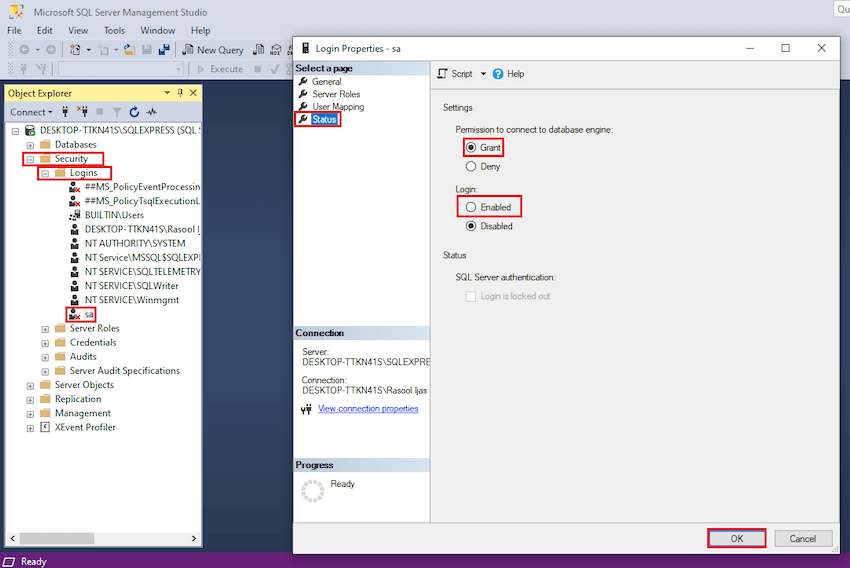Collapse the Security folder
The height and width of the screenshot is (568, 850).
(30, 159)
